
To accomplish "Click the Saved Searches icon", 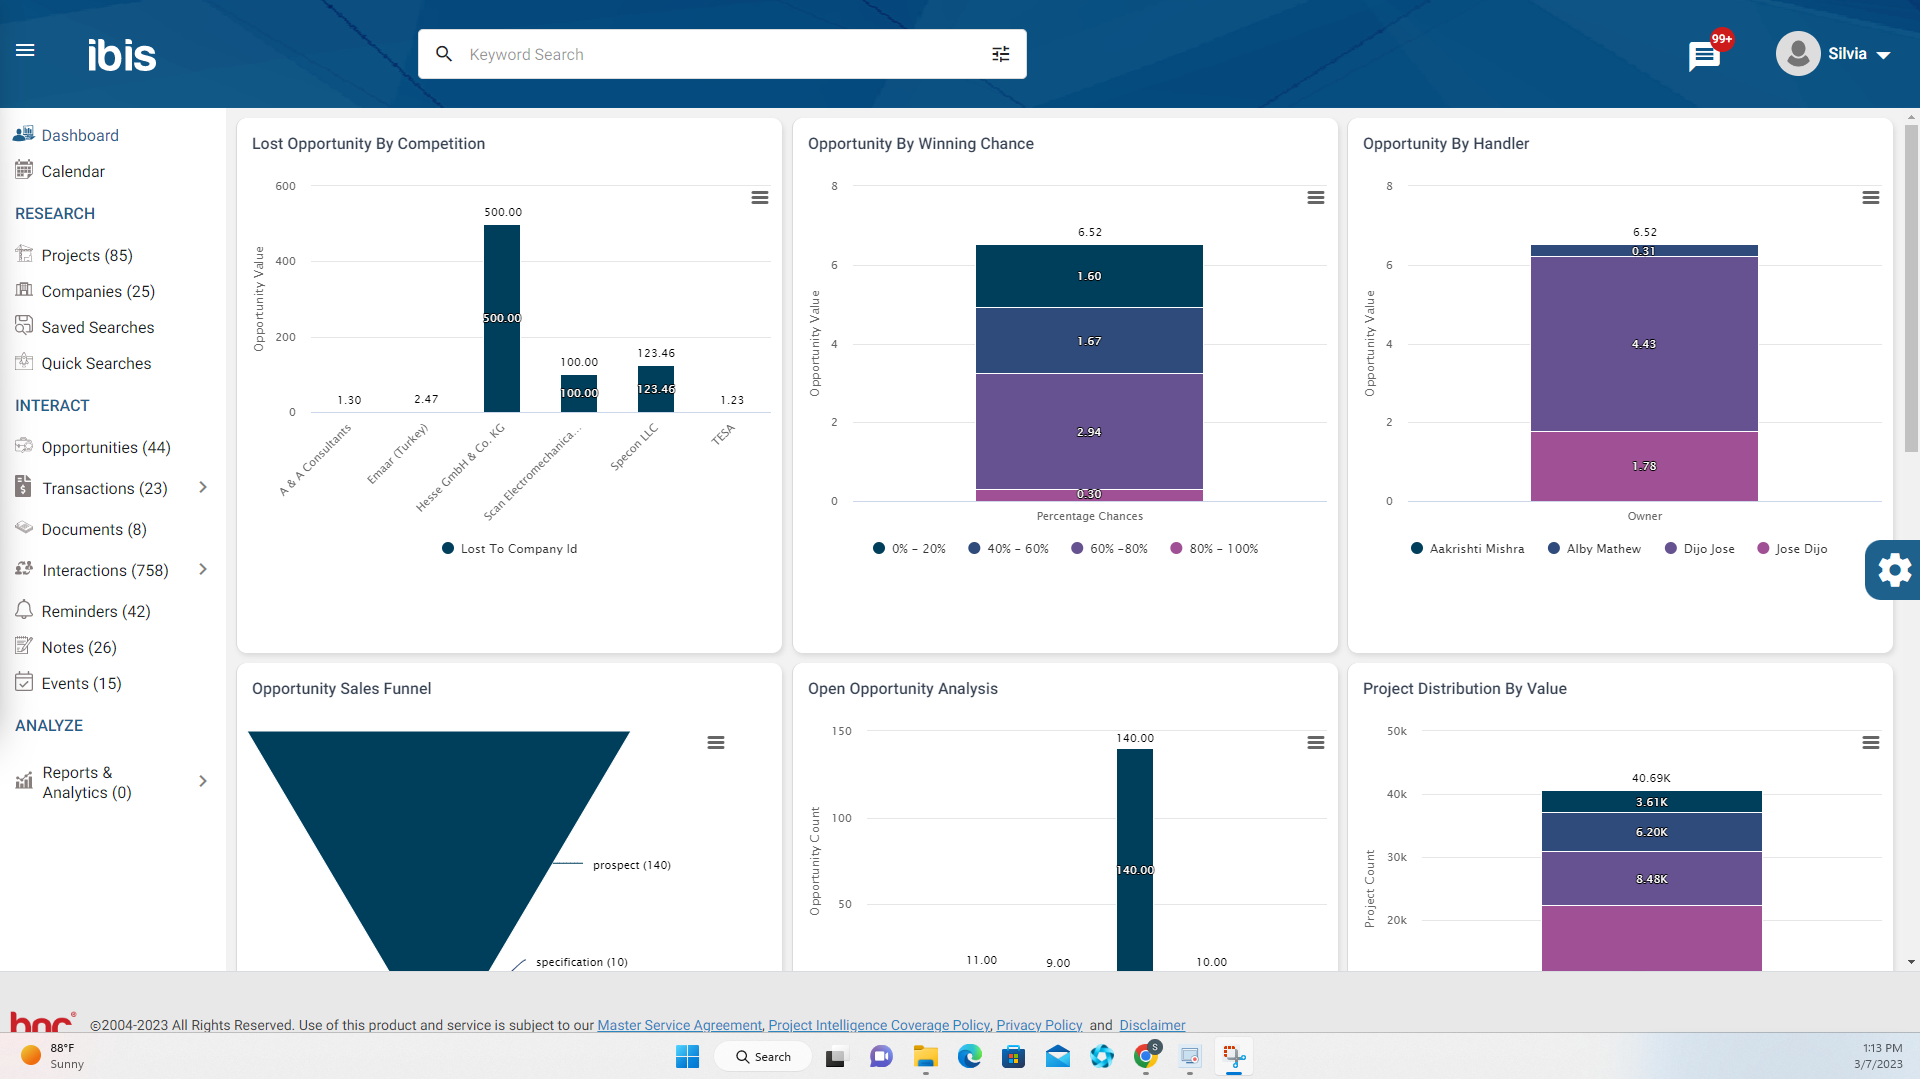I will coord(23,326).
